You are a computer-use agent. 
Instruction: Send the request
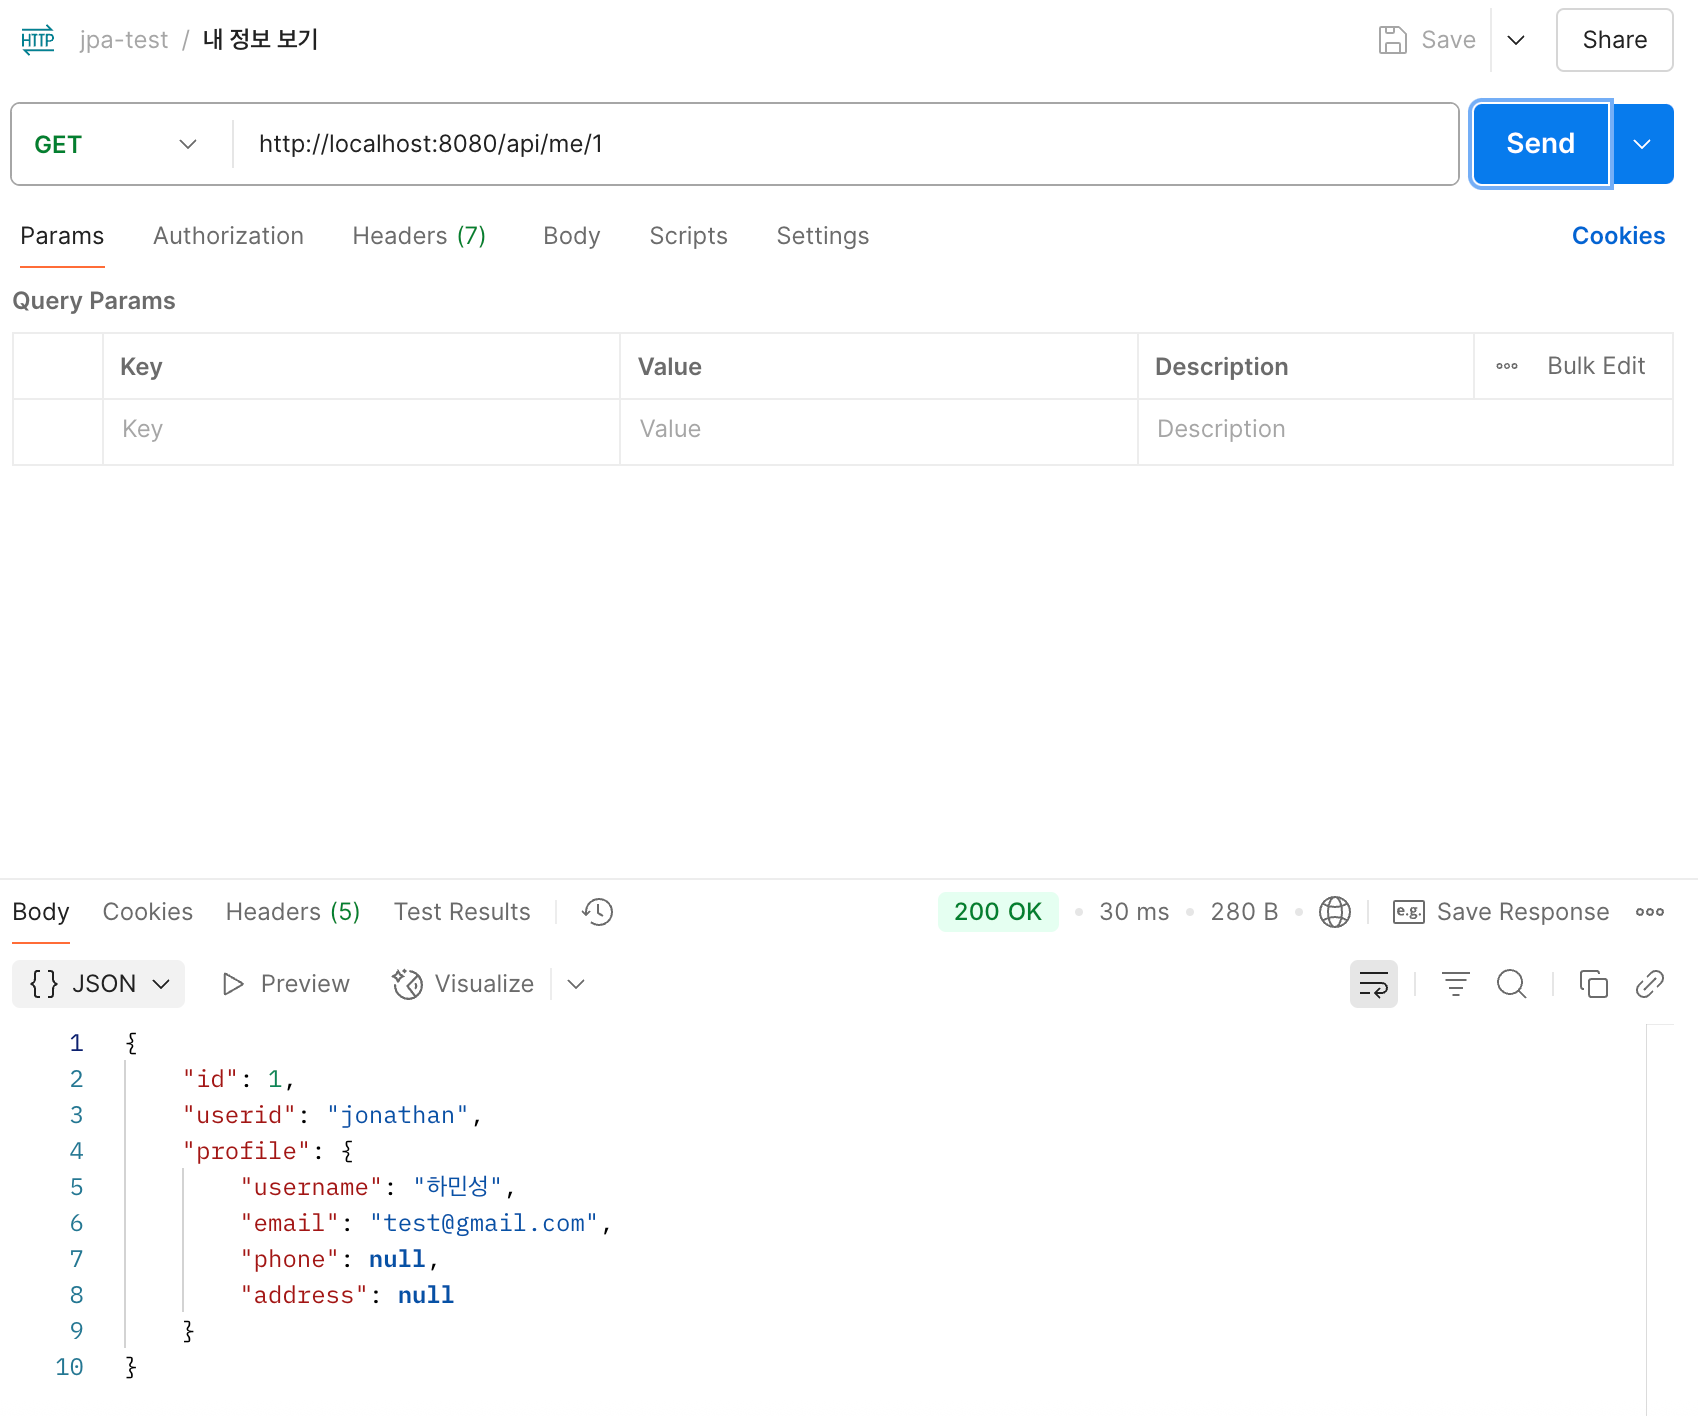click(x=1540, y=144)
